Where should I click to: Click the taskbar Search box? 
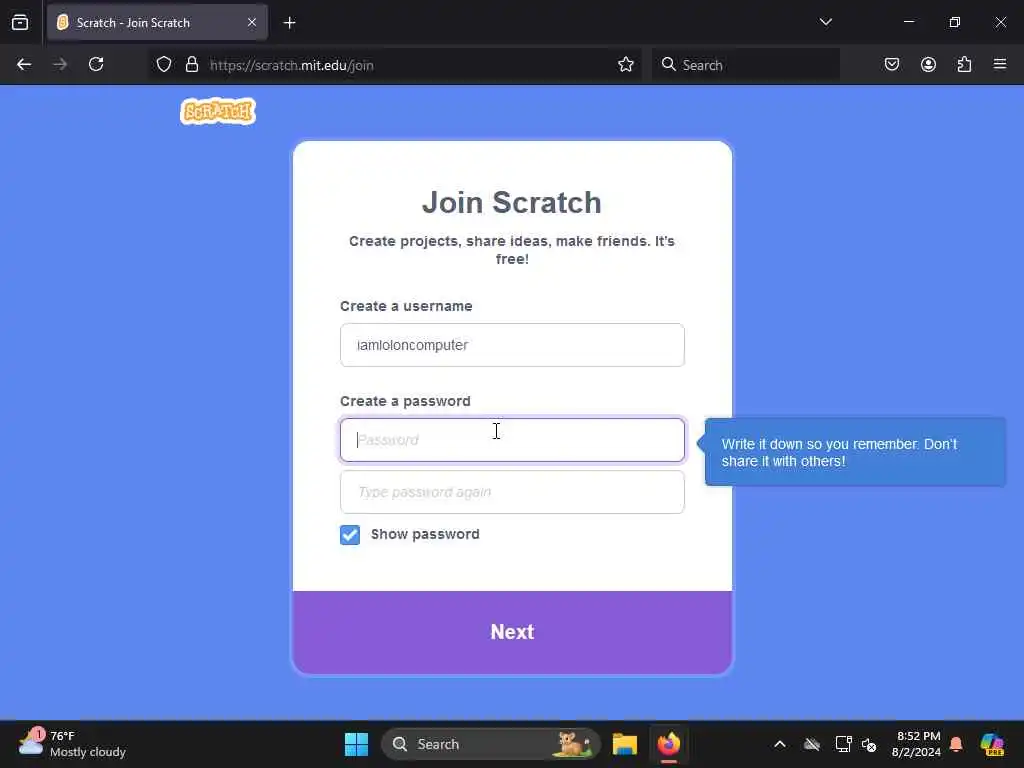pyautogui.click(x=490, y=744)
